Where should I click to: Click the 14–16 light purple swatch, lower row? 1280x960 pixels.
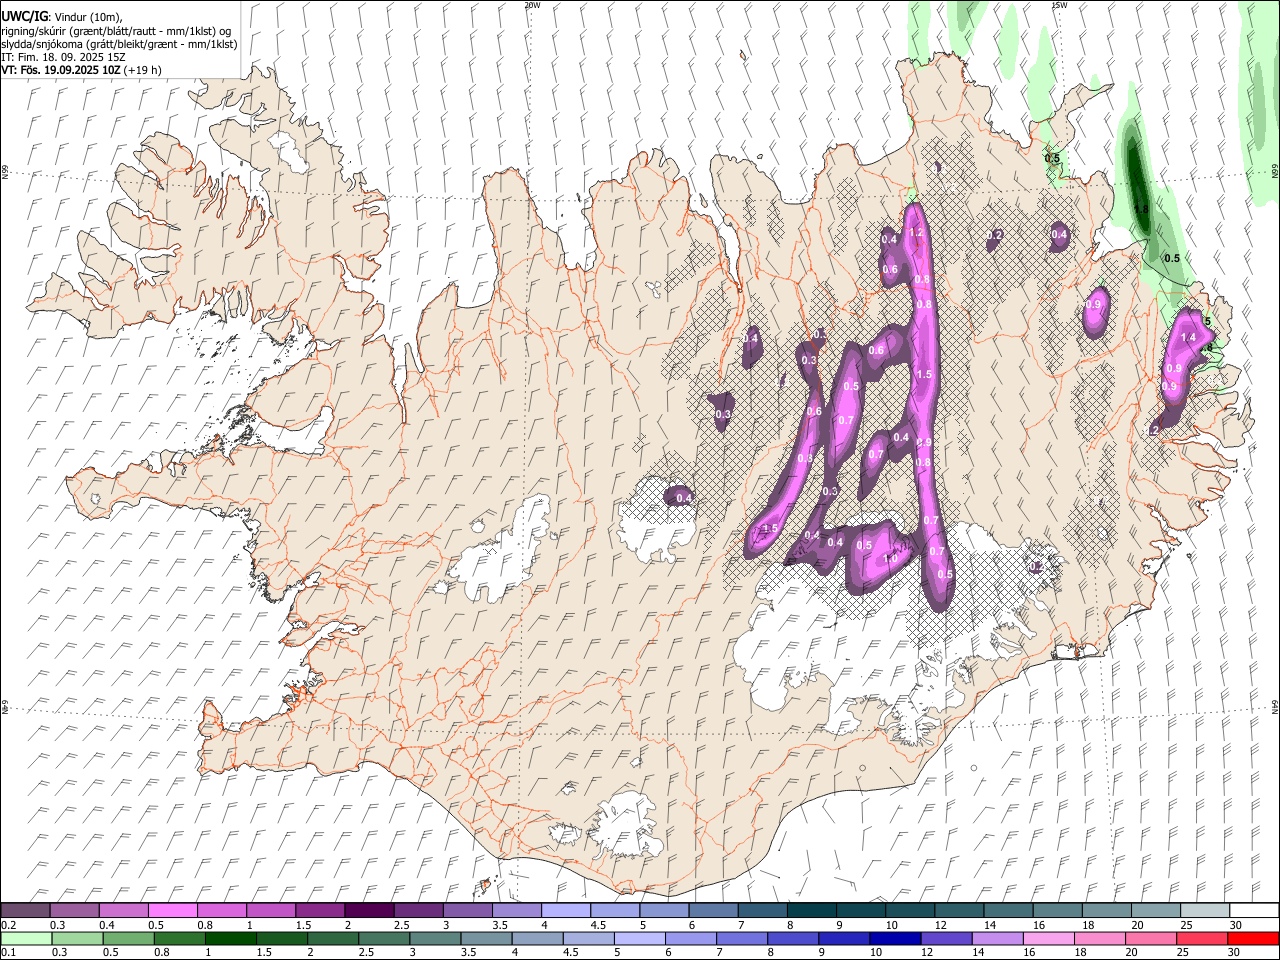(x=996, y=939)
